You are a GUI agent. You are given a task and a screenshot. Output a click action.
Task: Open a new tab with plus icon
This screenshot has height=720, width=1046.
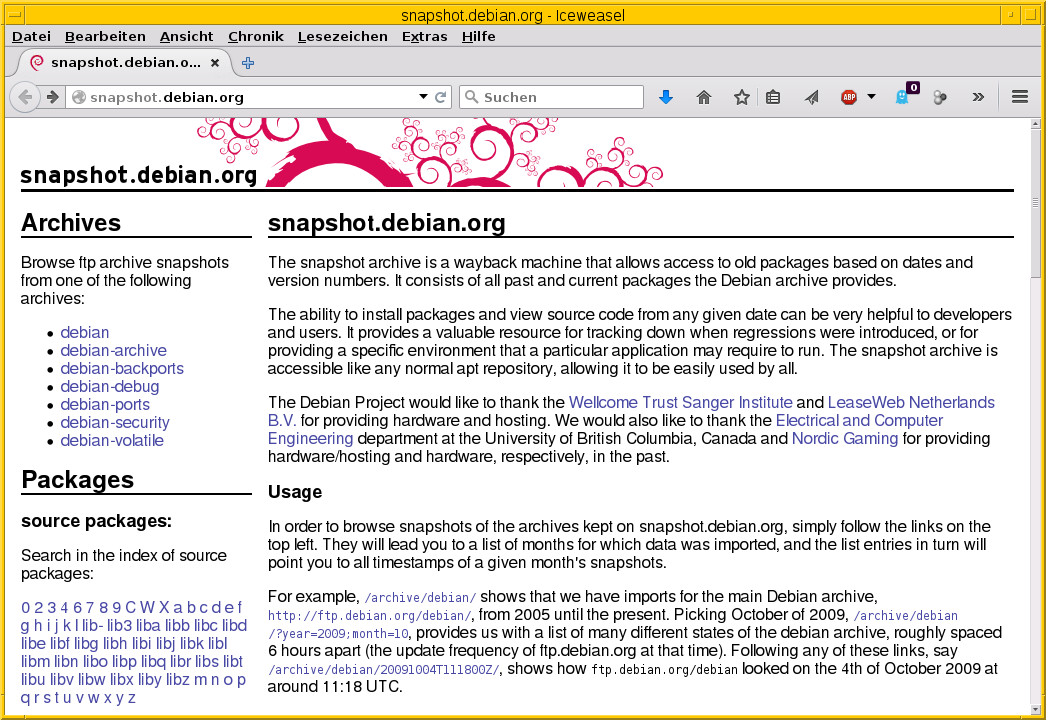248,63
